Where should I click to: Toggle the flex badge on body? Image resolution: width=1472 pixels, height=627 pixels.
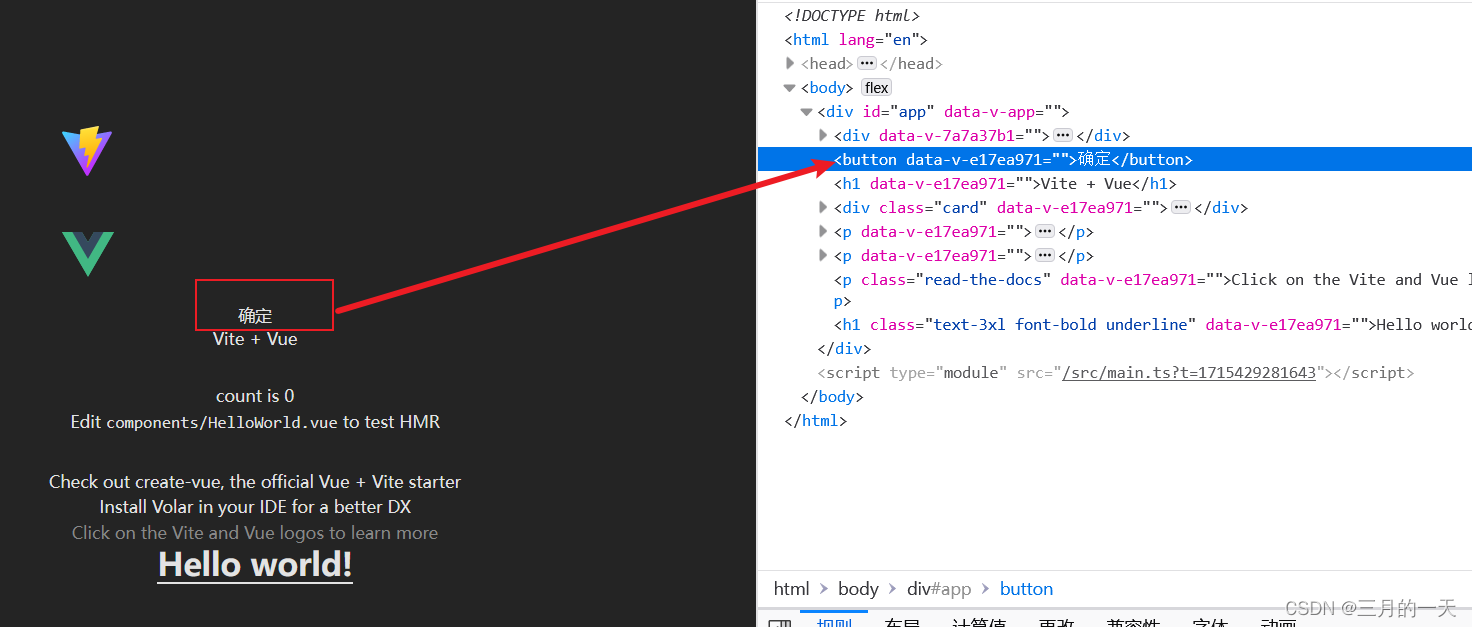point(876,88)
